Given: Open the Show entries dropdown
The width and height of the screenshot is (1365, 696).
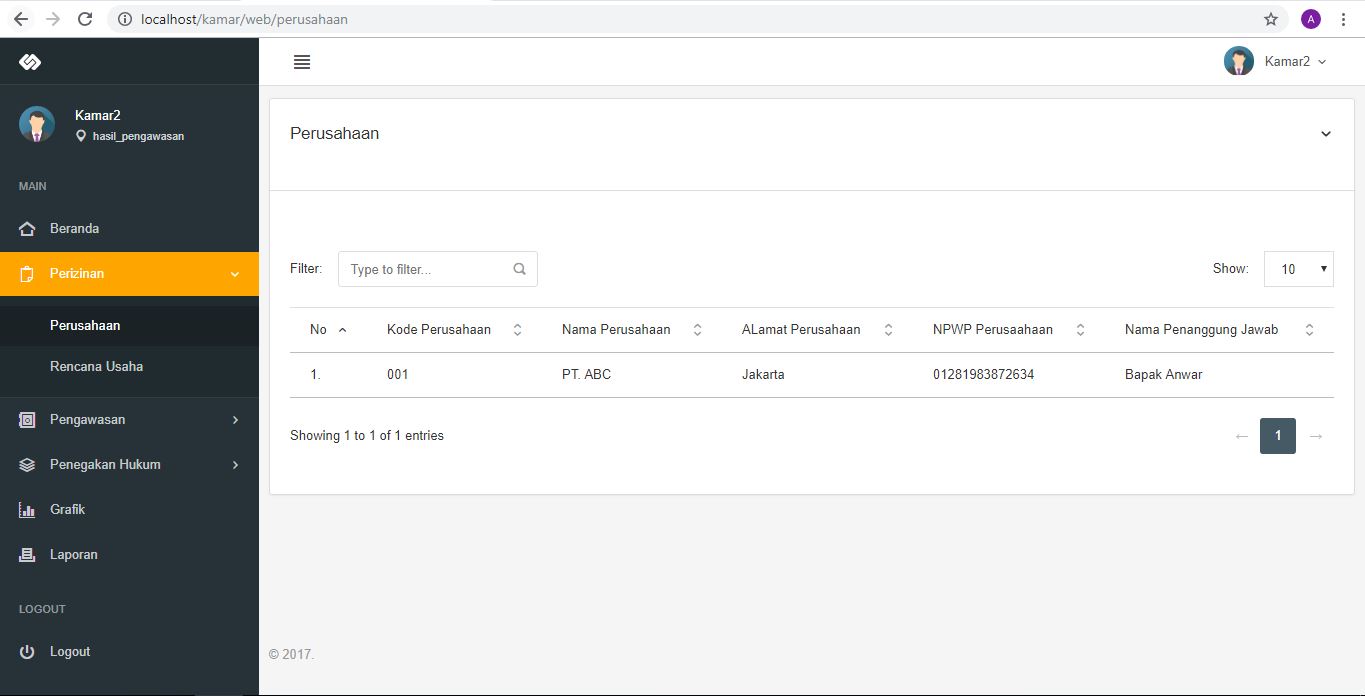Looking at the screenshot, I should coord(1298,269).
